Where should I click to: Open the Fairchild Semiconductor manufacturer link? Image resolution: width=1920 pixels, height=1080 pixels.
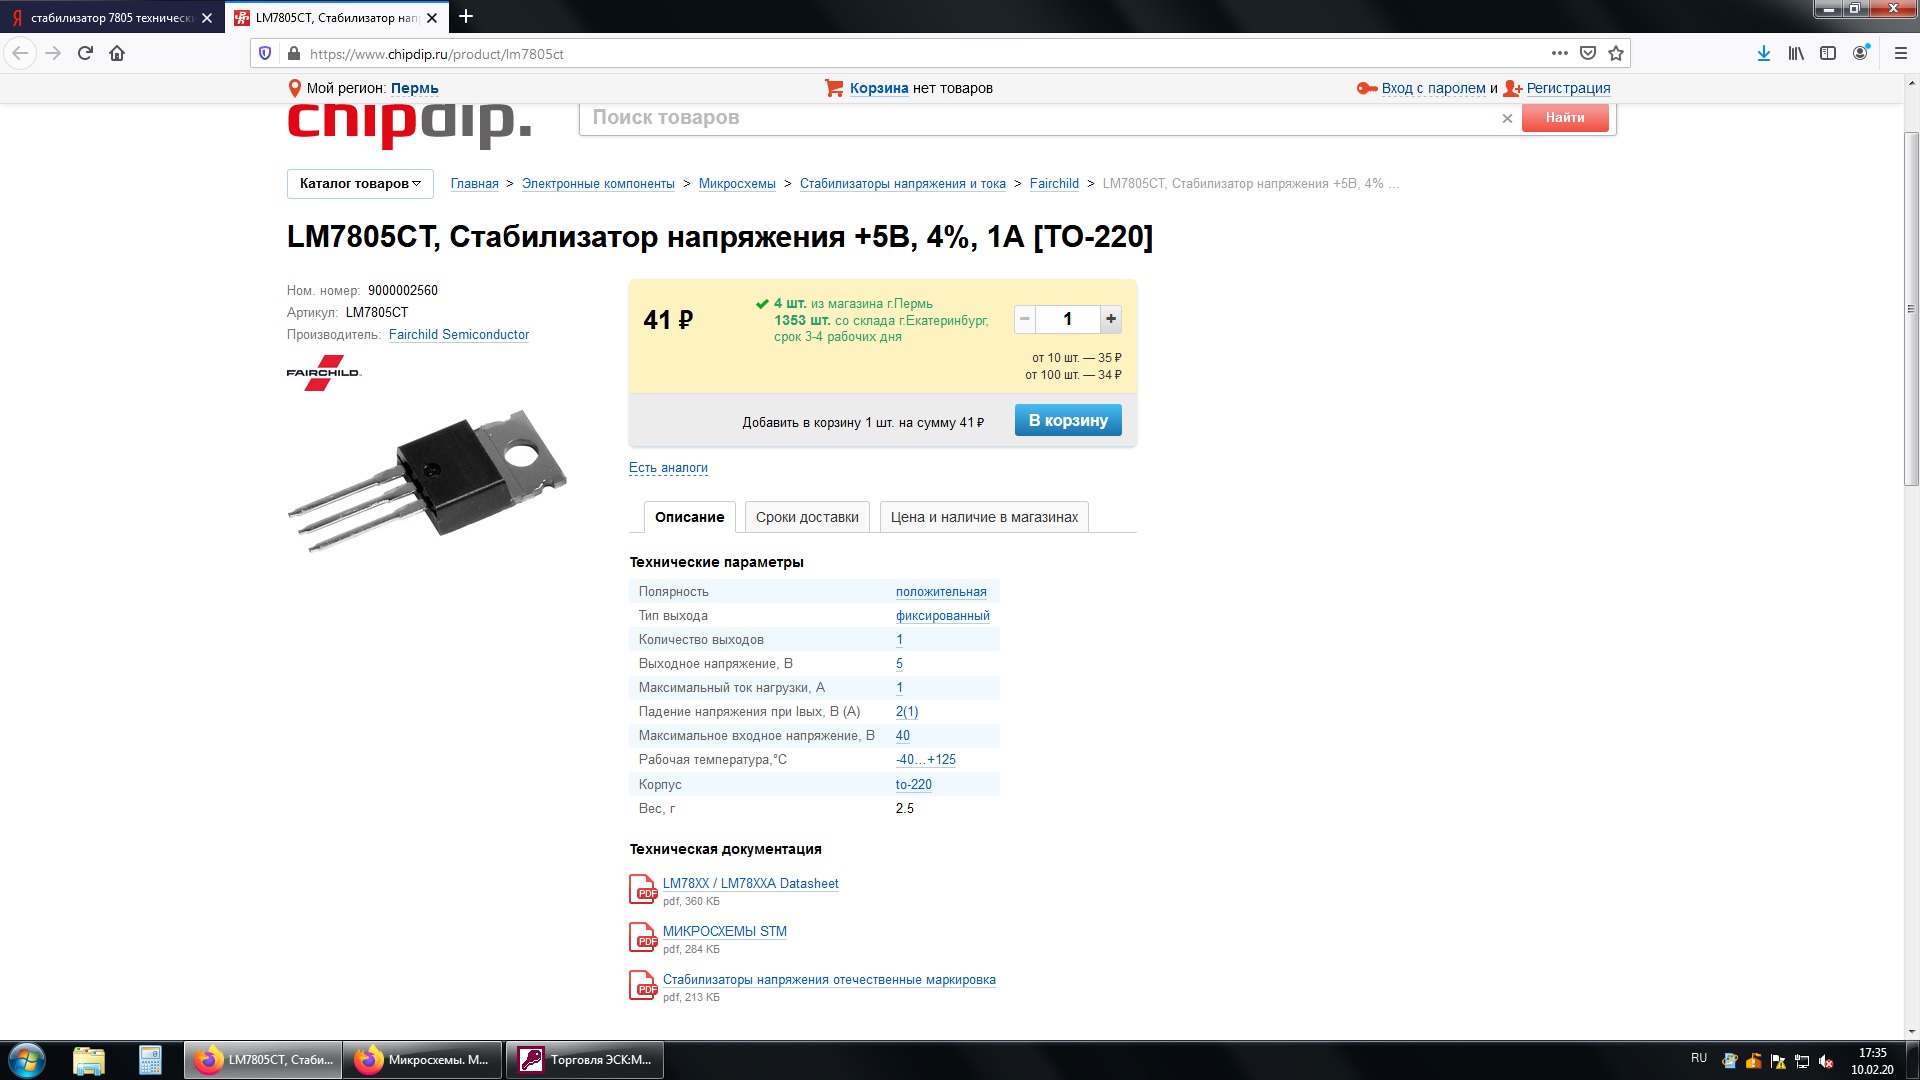coord(459,335)
